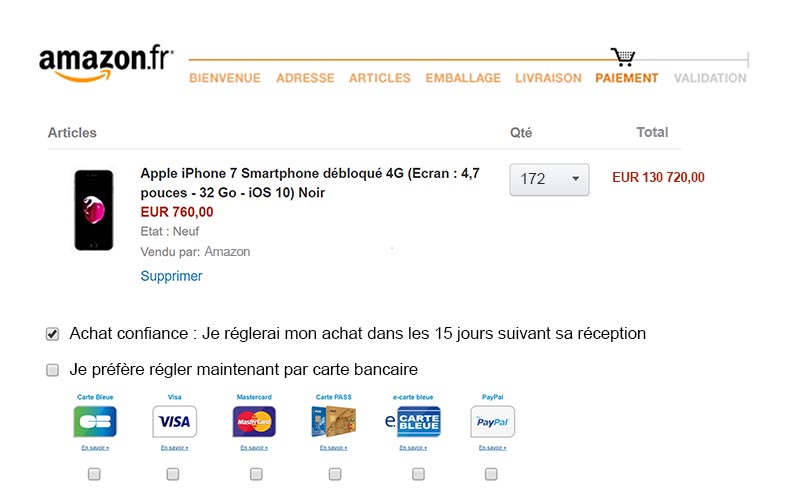Check the box under Visa
This screenshot has width=785, height=502.
173,473
